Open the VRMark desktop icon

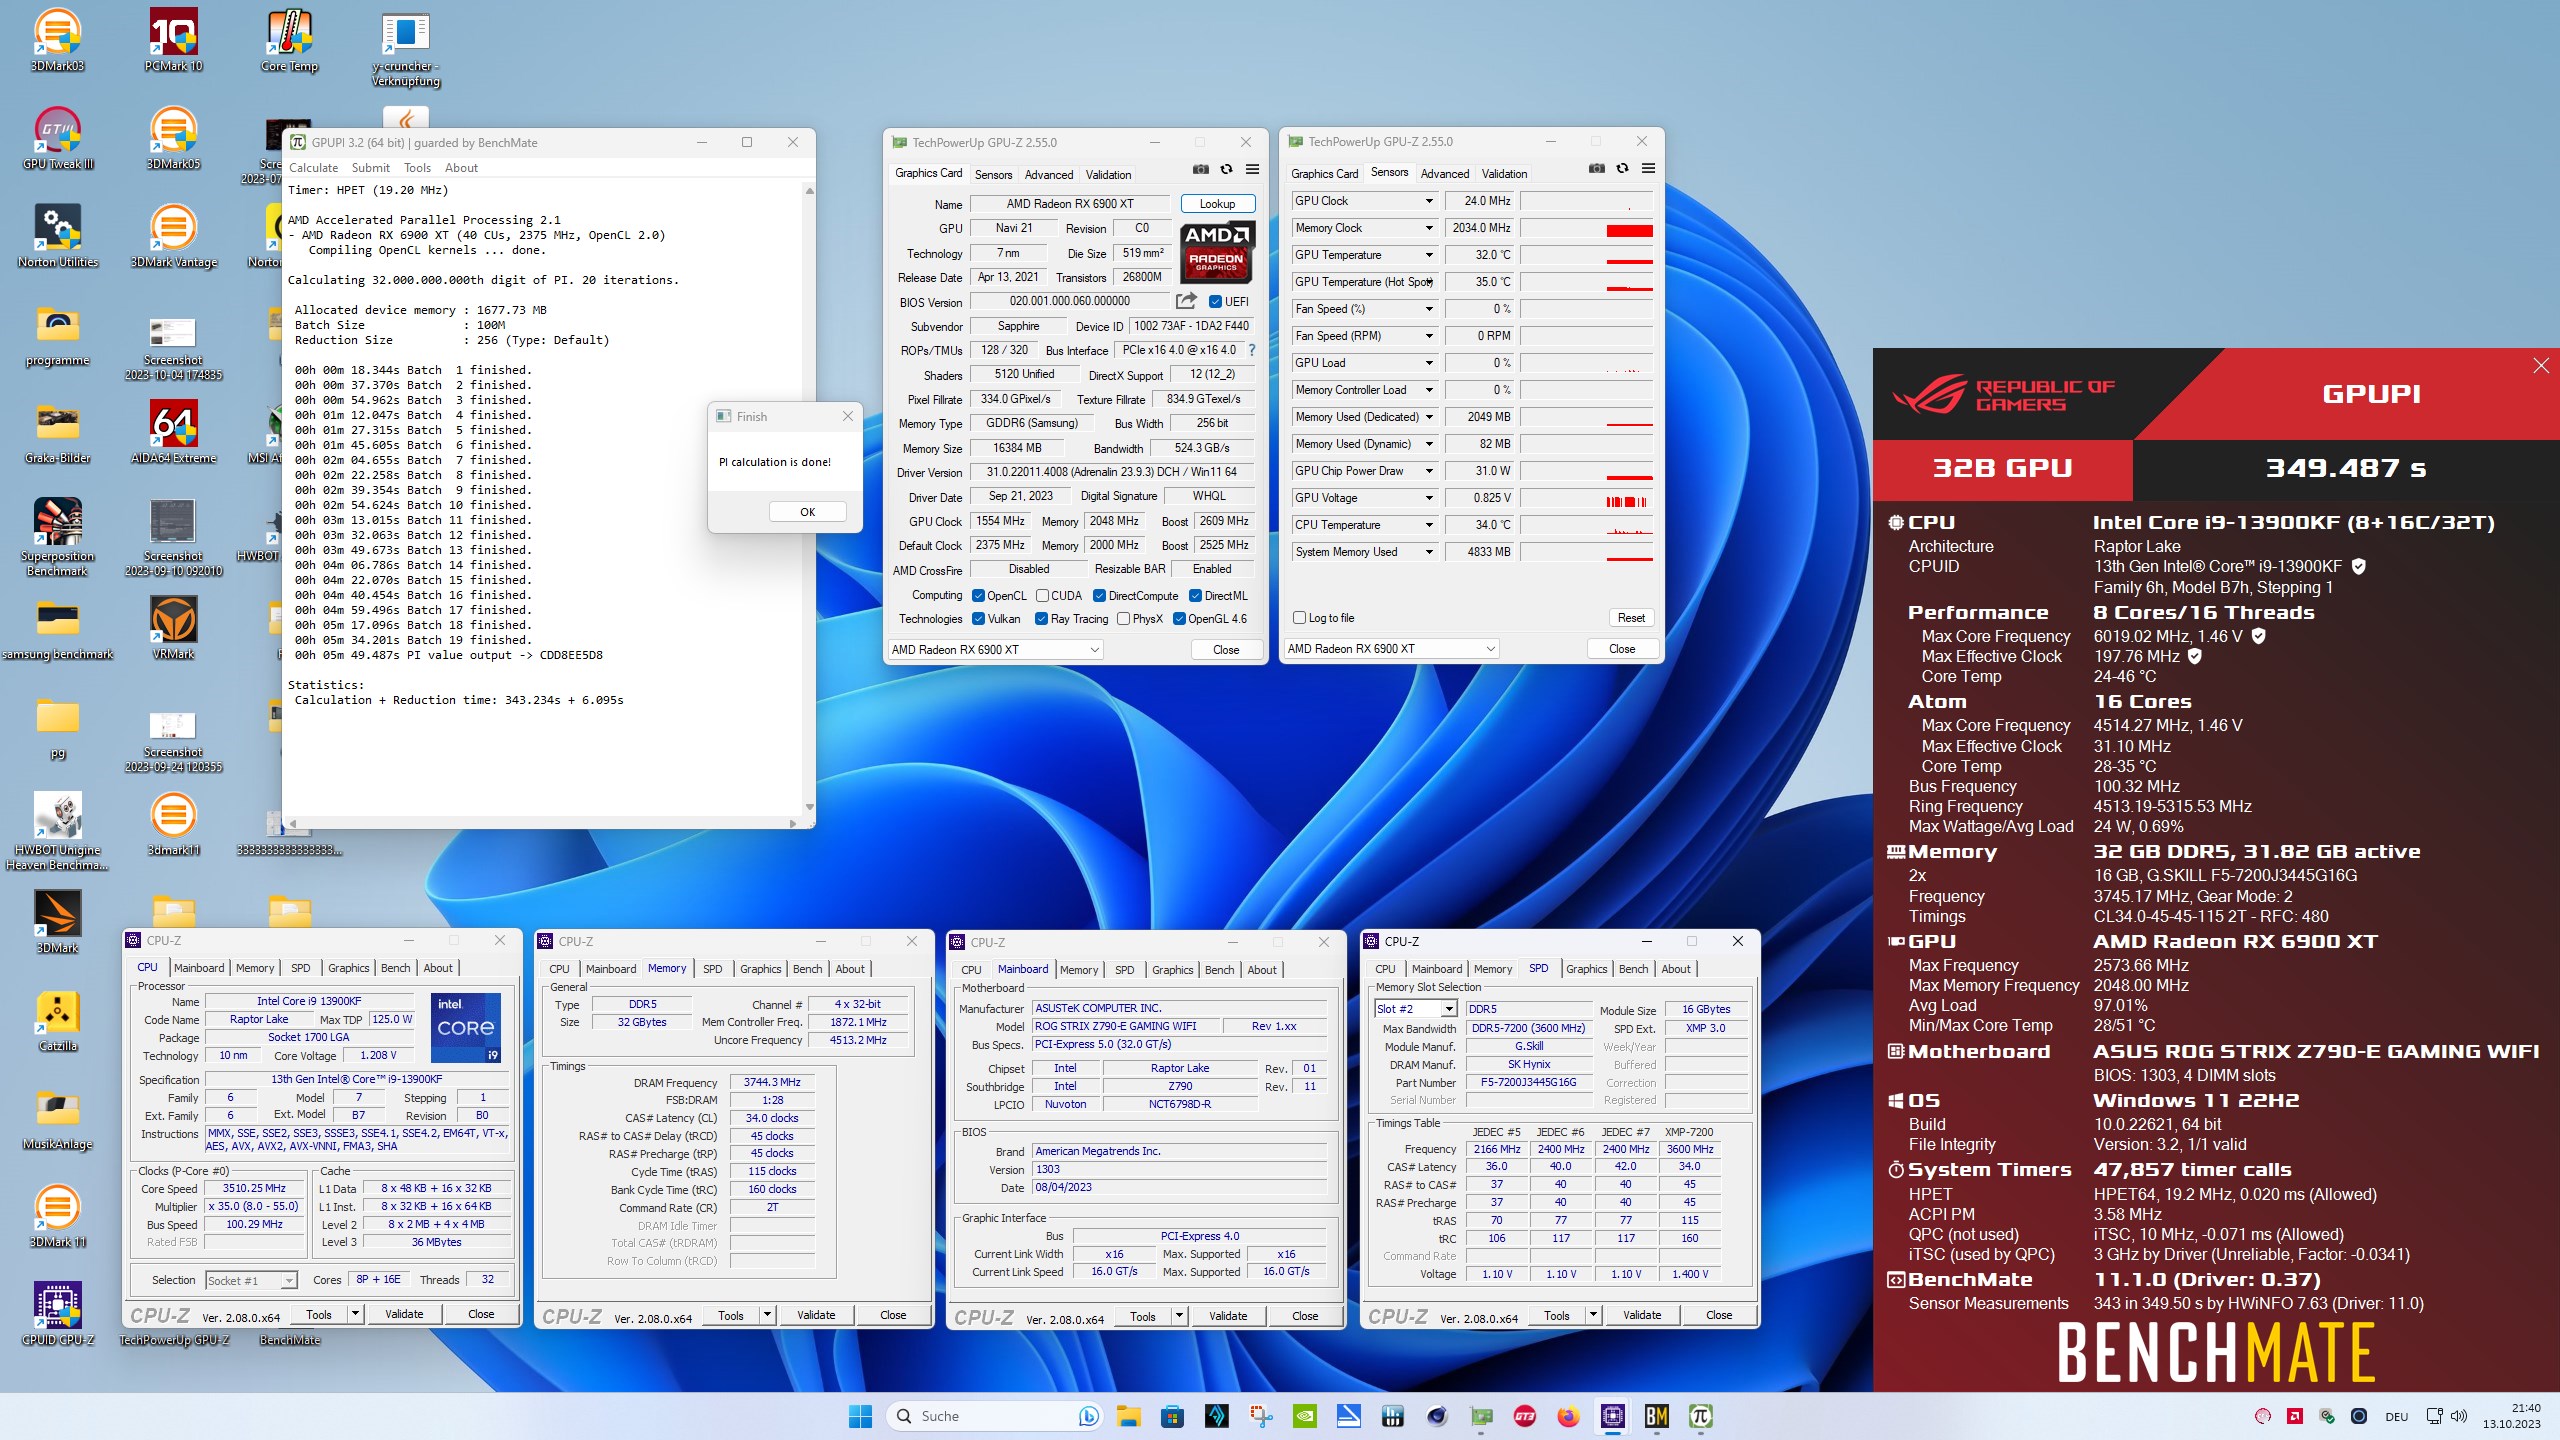pyautogui.click(x=173, y=628)
